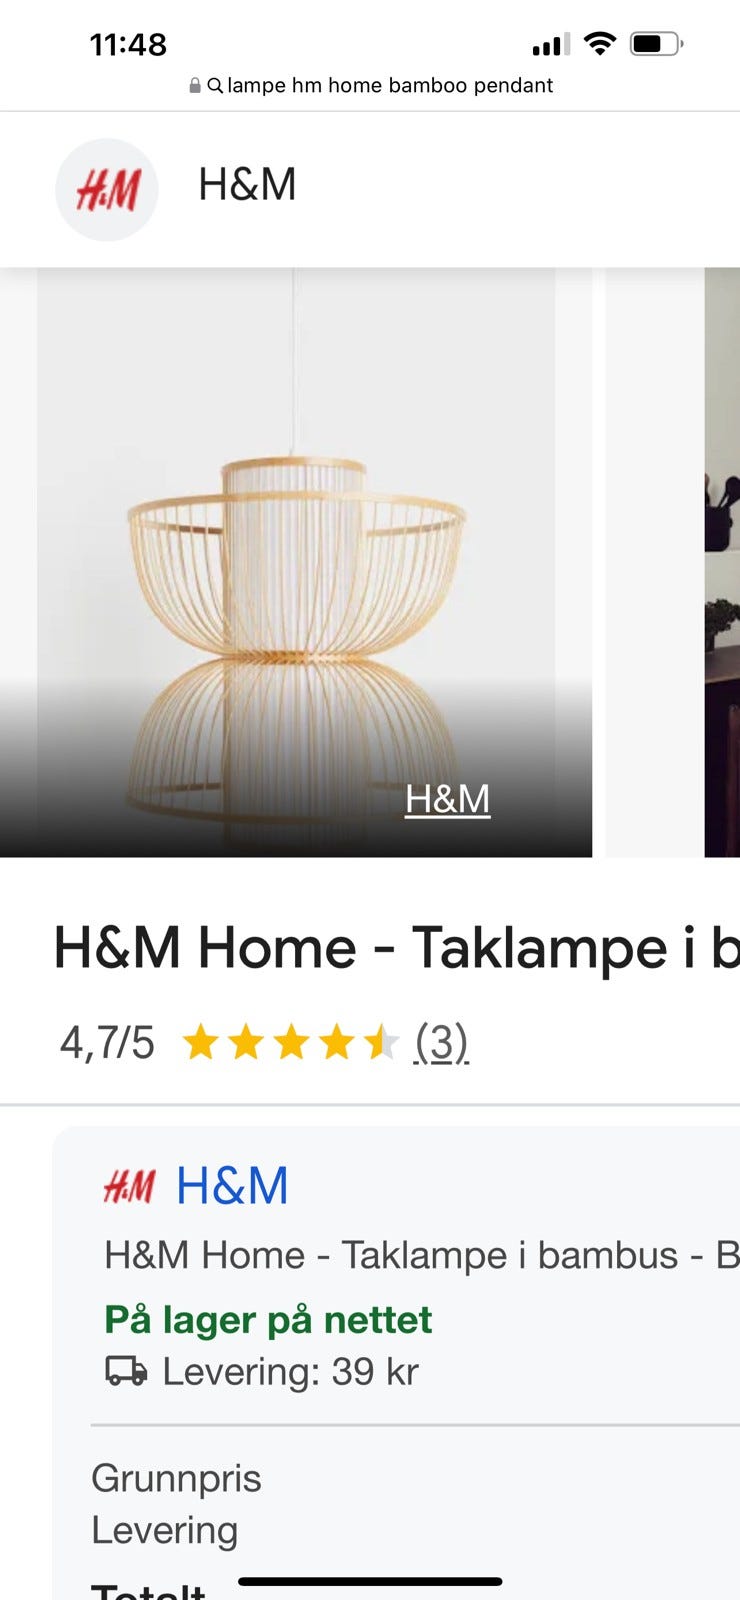The width and height of the screenshot is (740, 1600).
Task: Open the H&M link on the lamp photo
Action: (447, 799)
